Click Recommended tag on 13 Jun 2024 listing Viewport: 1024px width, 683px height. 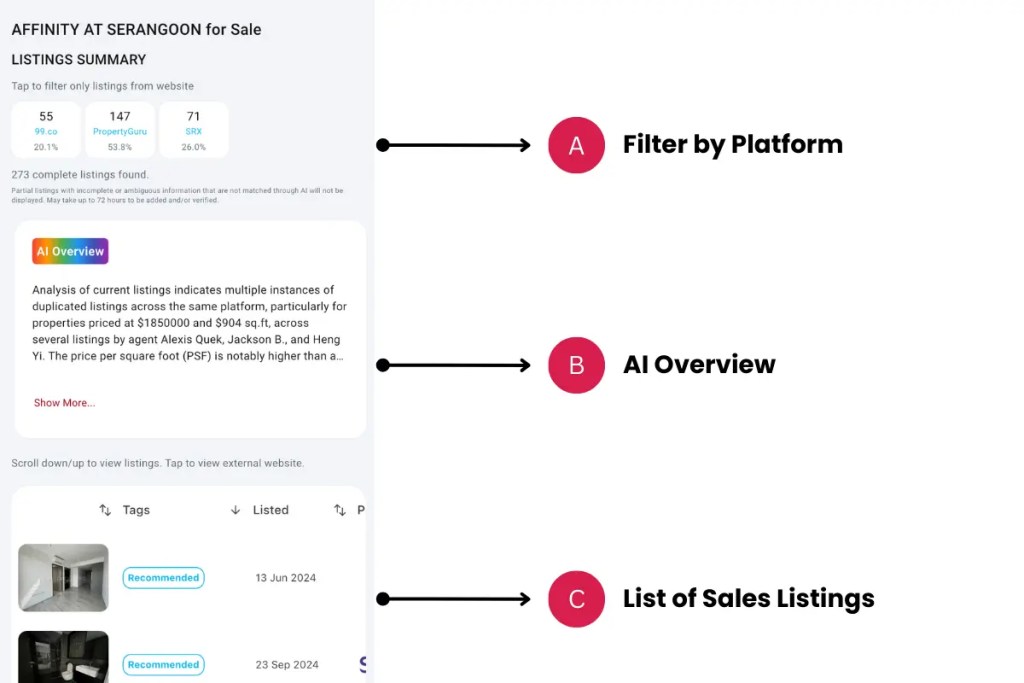[x=163, y=577]
